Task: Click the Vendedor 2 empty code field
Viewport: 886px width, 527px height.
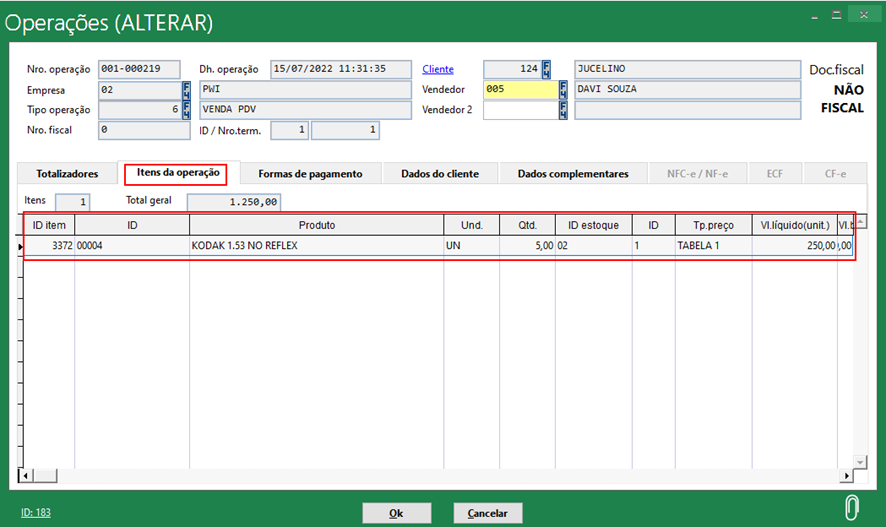Action: click(x=519, y=110)
